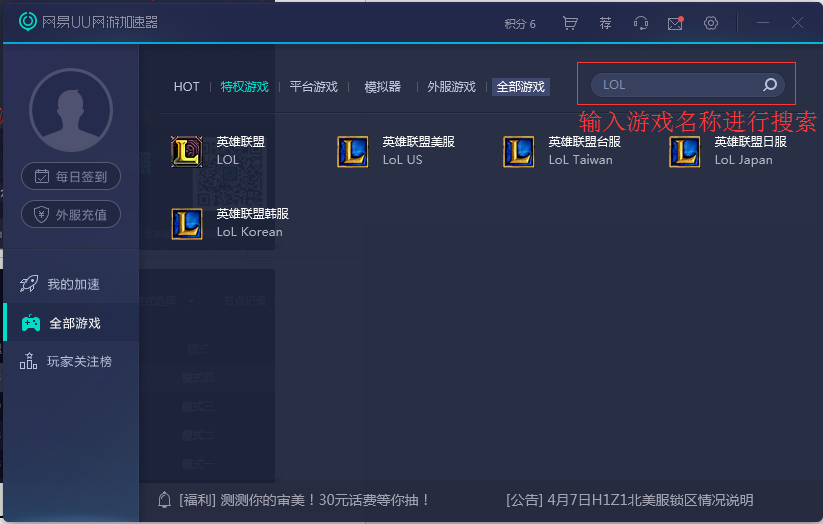Switch to the HOT tab
Viewport: 823px width, 524px height.
[186, 87]
